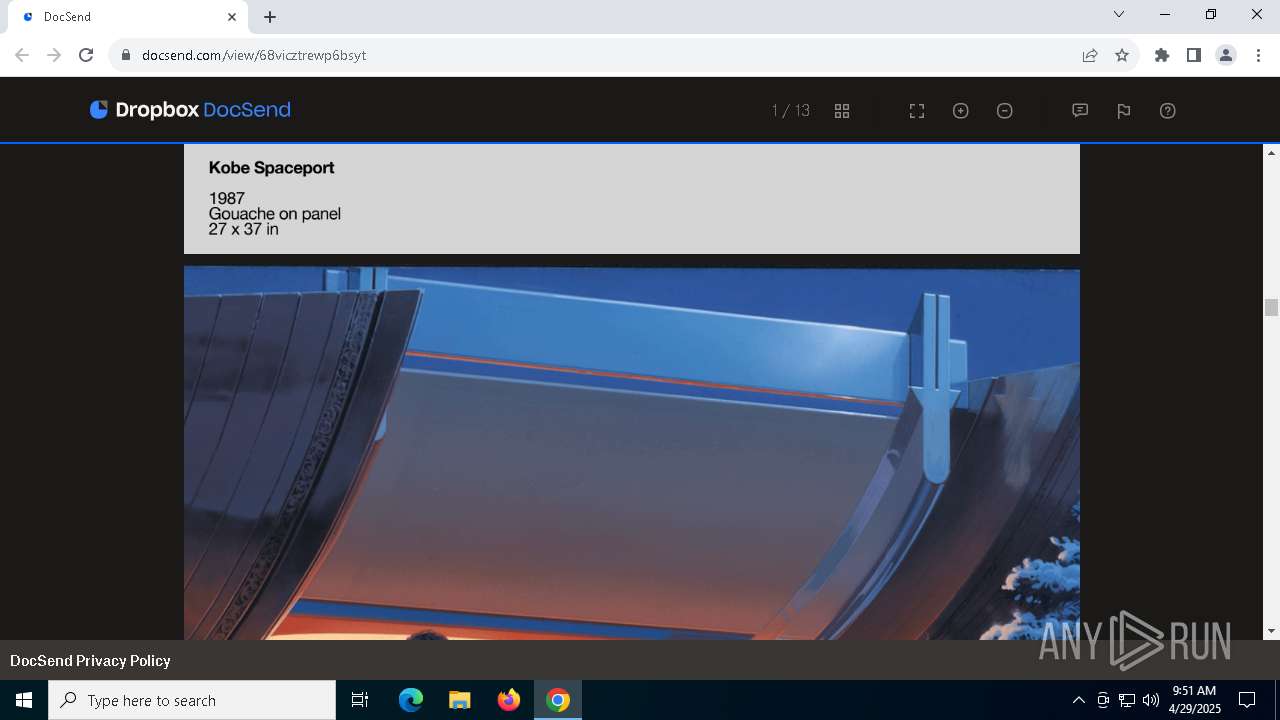This screenshot has width=1280, height=720.
Task: Click Chrome icon on taskbar
Action: (x=558, y=700)
